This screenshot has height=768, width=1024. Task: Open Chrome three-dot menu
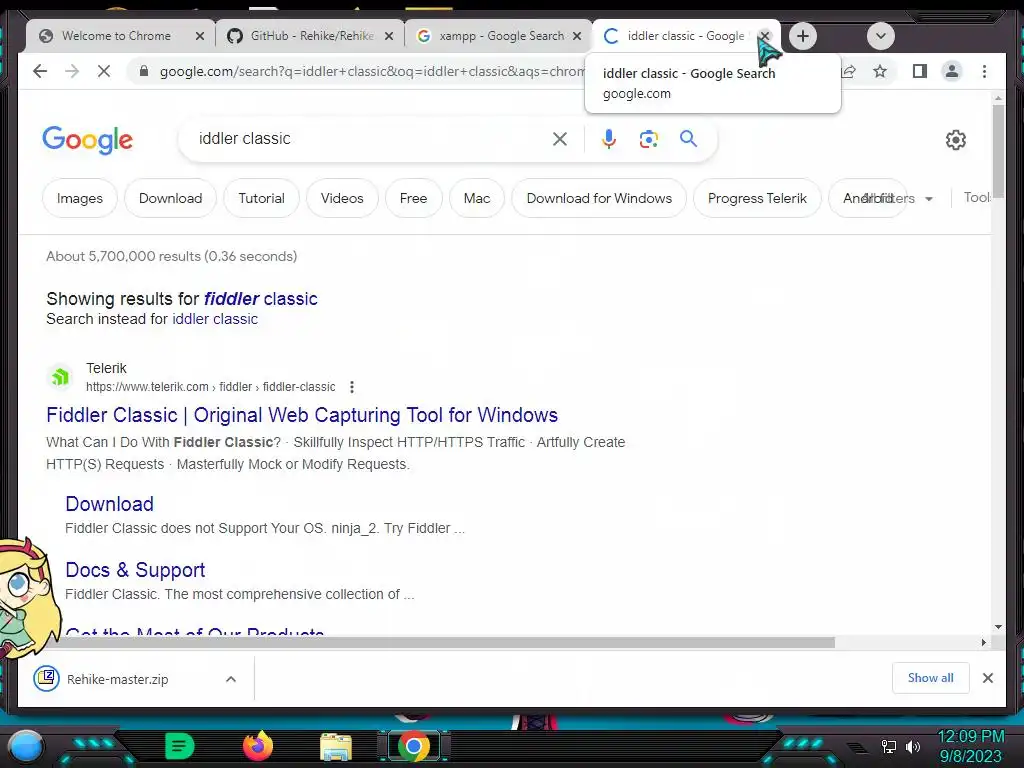coord(984,71)
